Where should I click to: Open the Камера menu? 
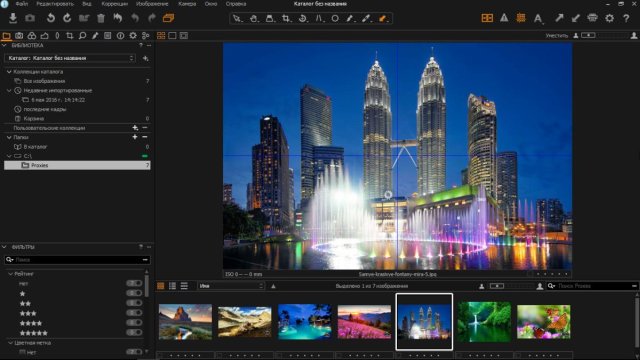pos(187,4)
